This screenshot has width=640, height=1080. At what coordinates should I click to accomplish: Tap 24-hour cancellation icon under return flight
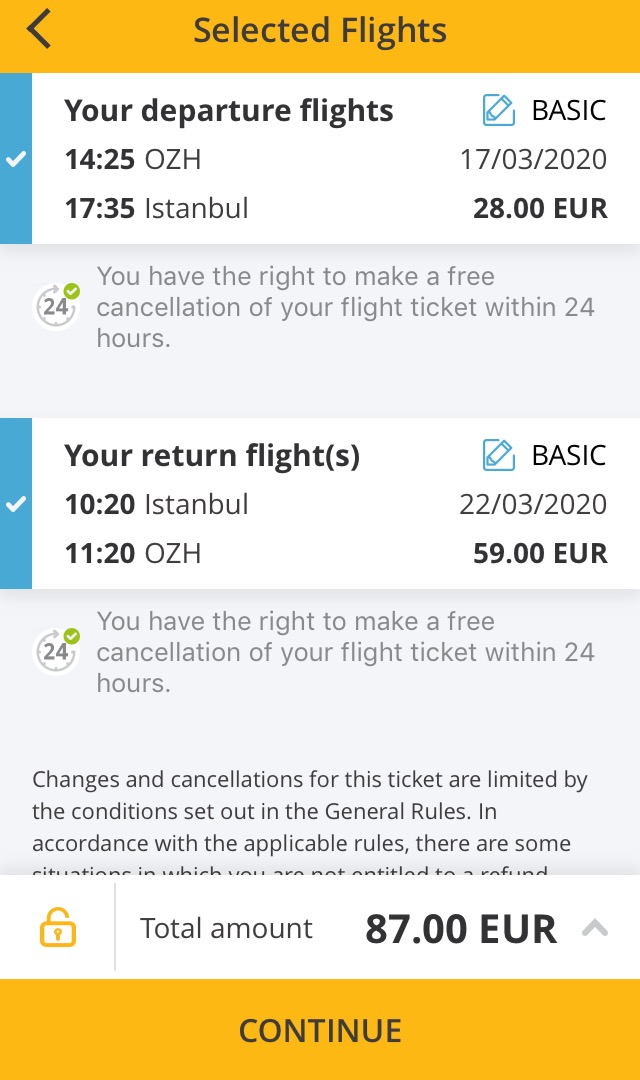point(57,650)
